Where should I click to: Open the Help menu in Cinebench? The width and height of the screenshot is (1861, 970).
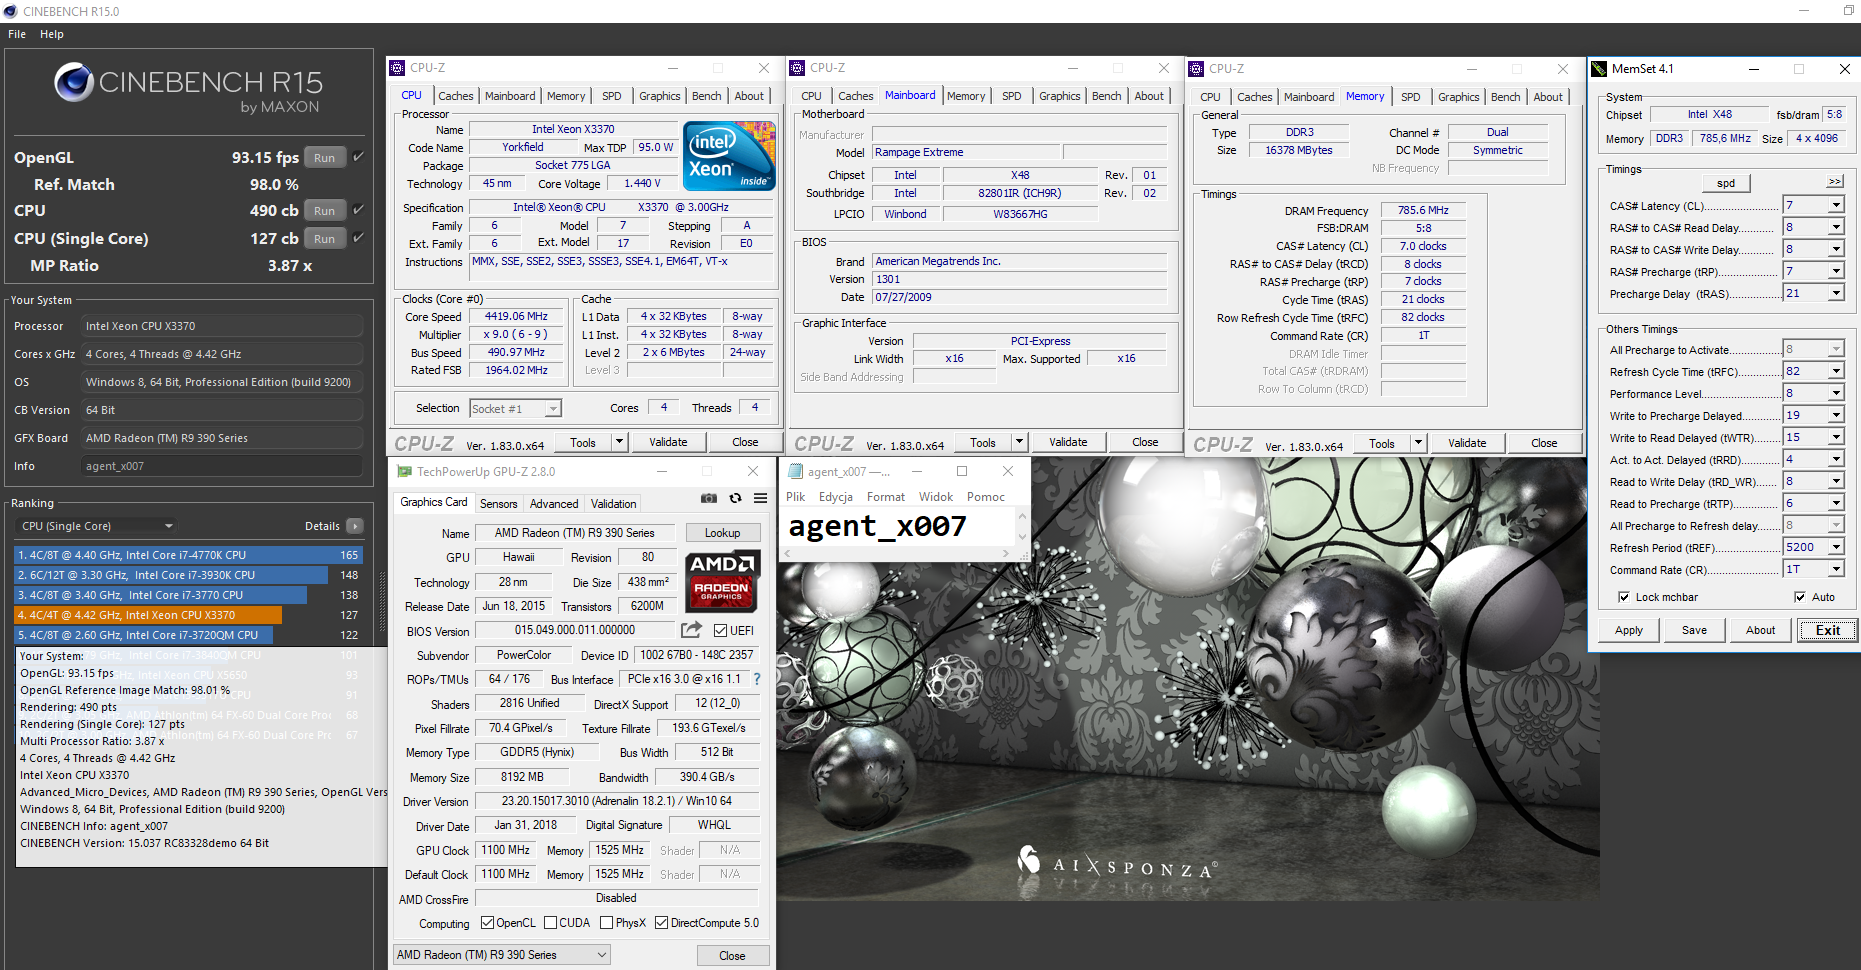[x=52, y=34]
